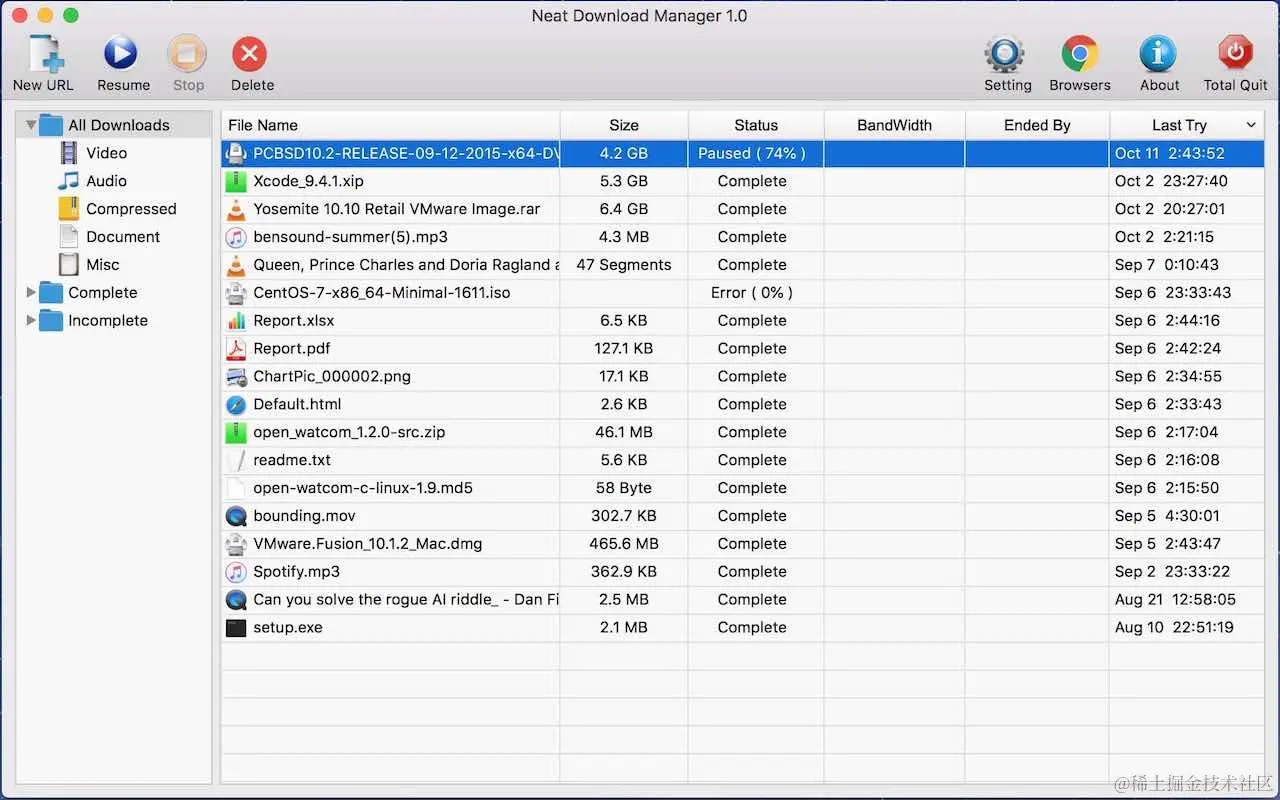Screen dimensions: 1280x800
Task: Click the Sep 2 23:33:22 date cell
Action: 1186,572
